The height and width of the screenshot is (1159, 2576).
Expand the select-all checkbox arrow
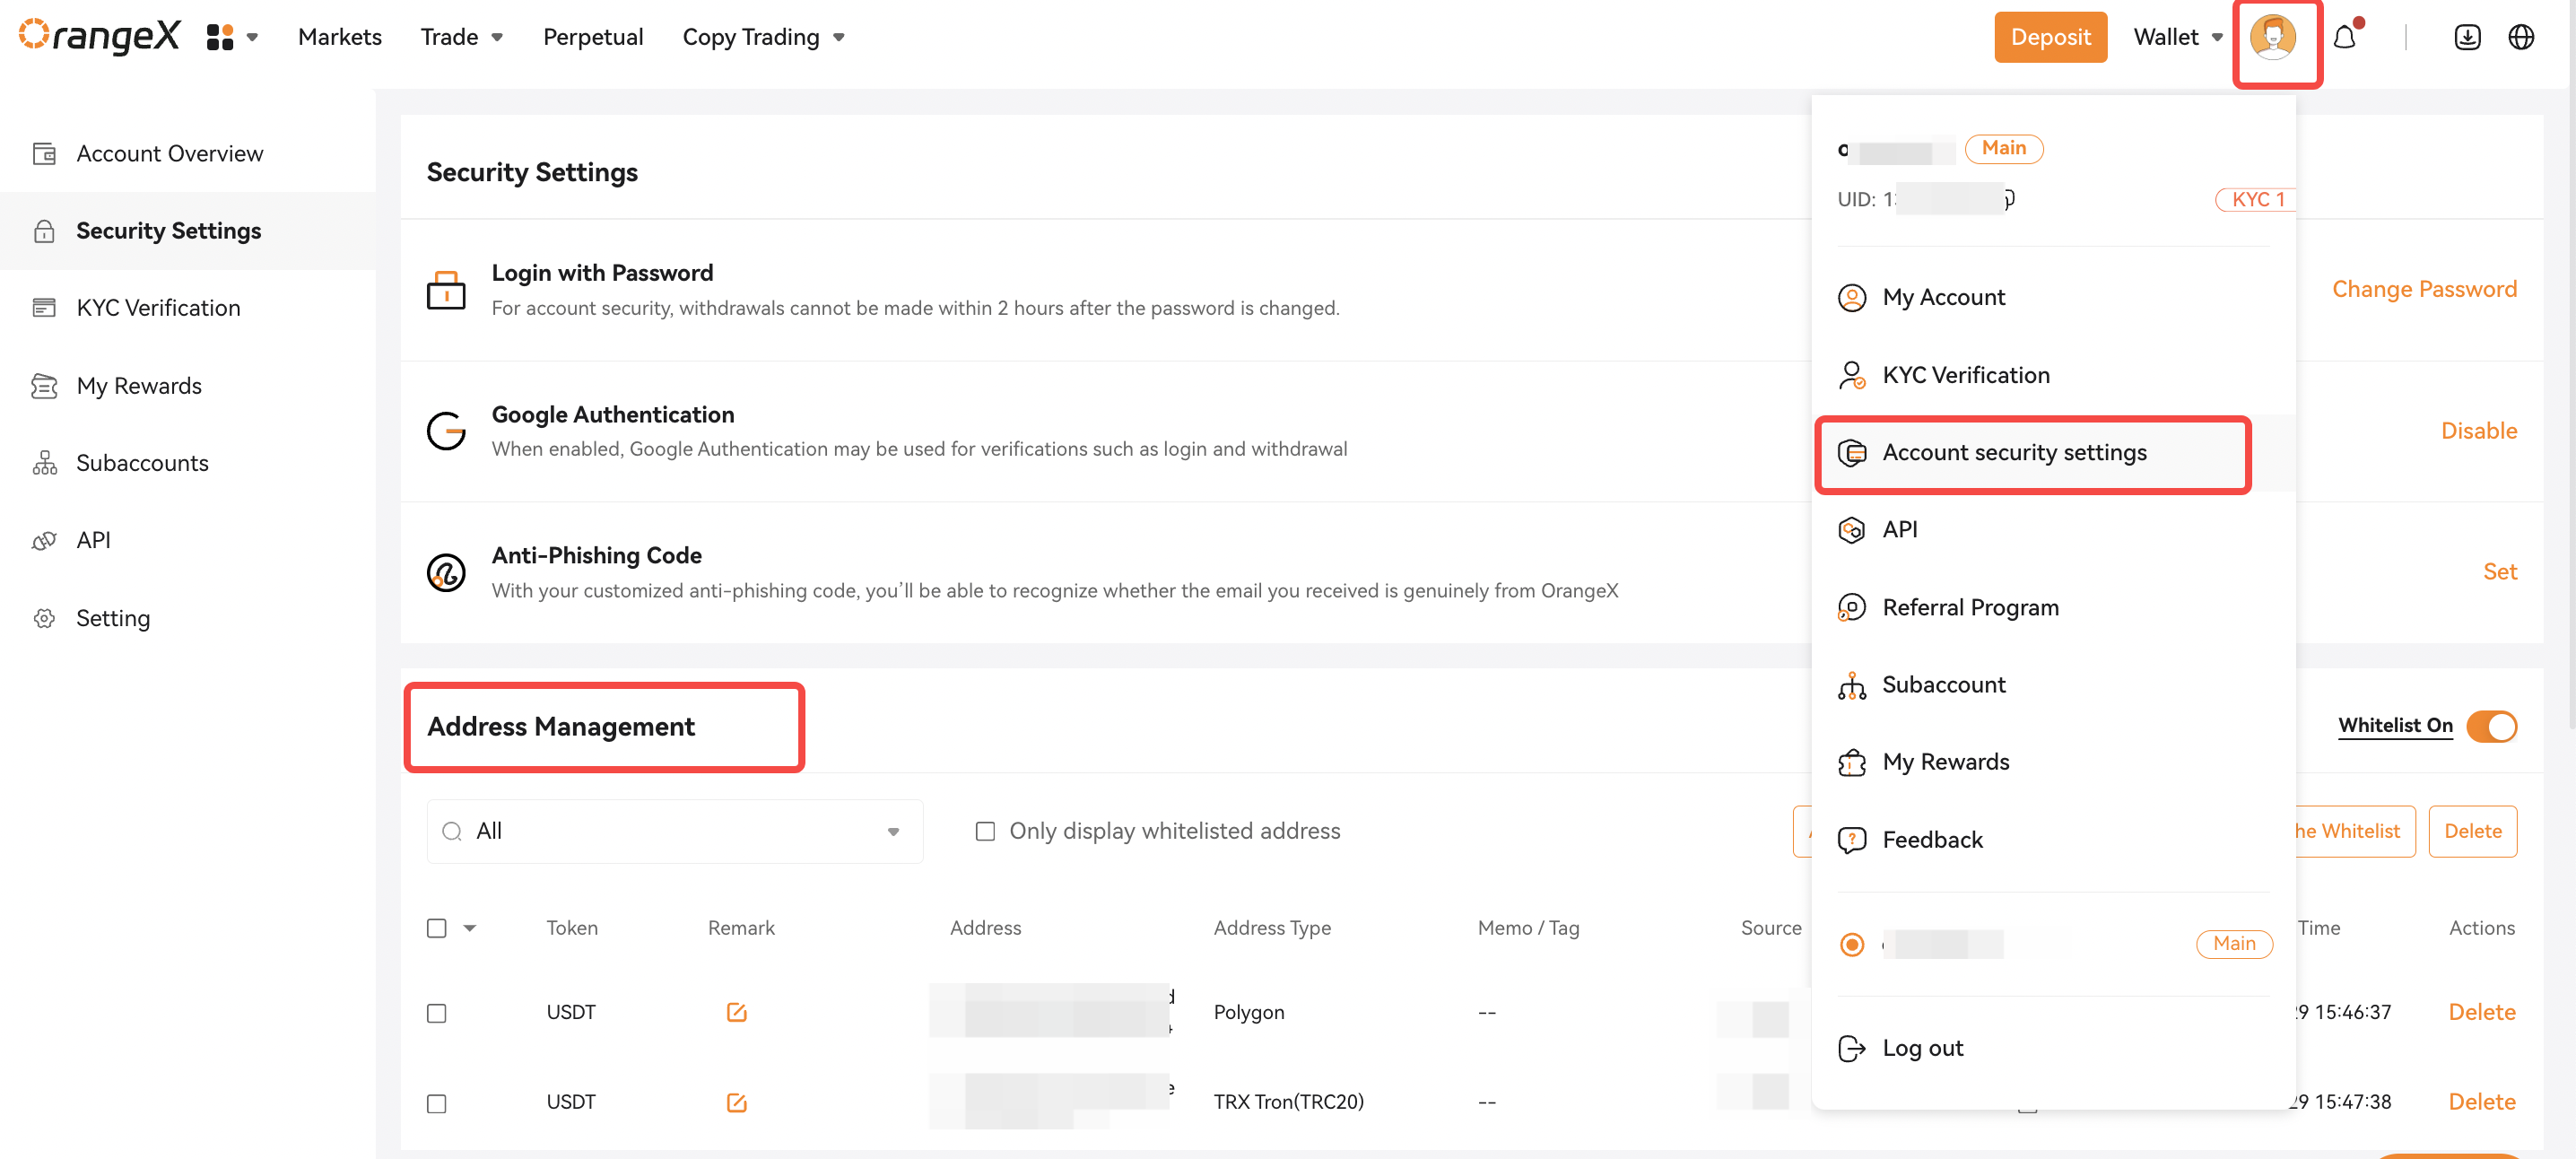tap(469, 928)
